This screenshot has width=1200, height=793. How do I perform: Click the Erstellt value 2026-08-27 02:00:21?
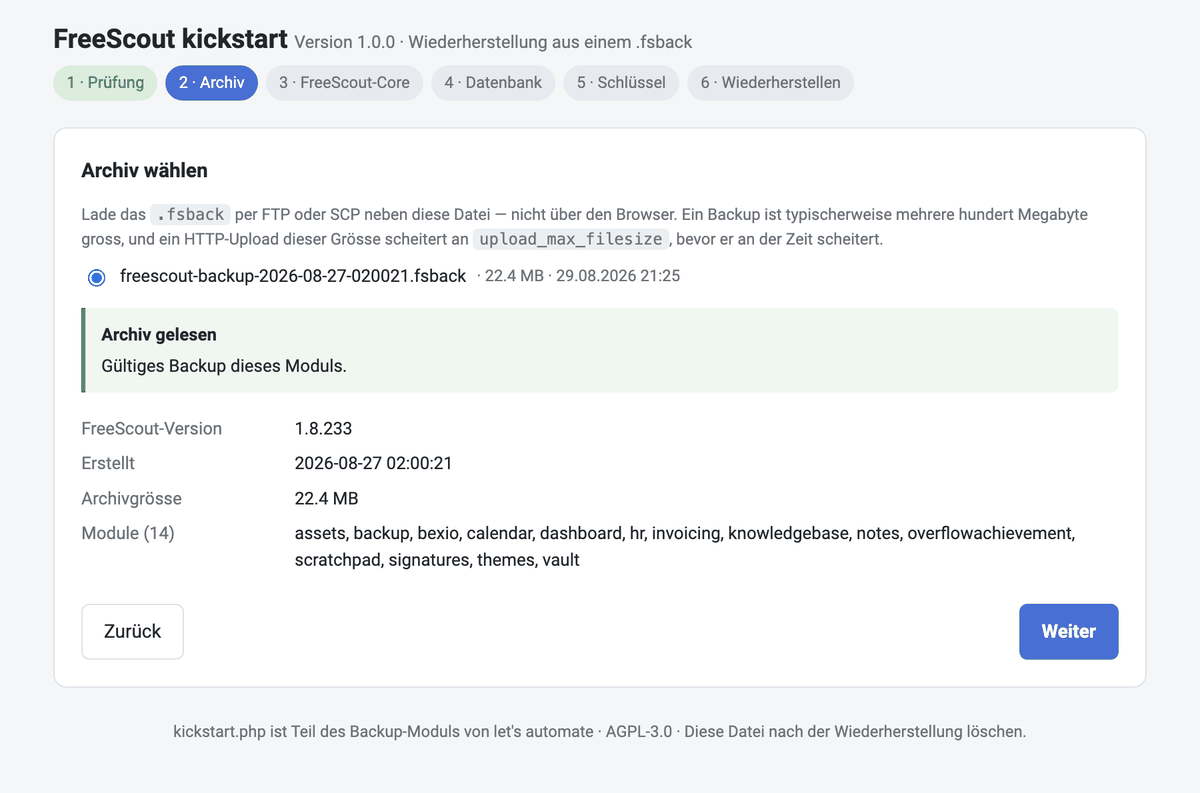(373, 464)
